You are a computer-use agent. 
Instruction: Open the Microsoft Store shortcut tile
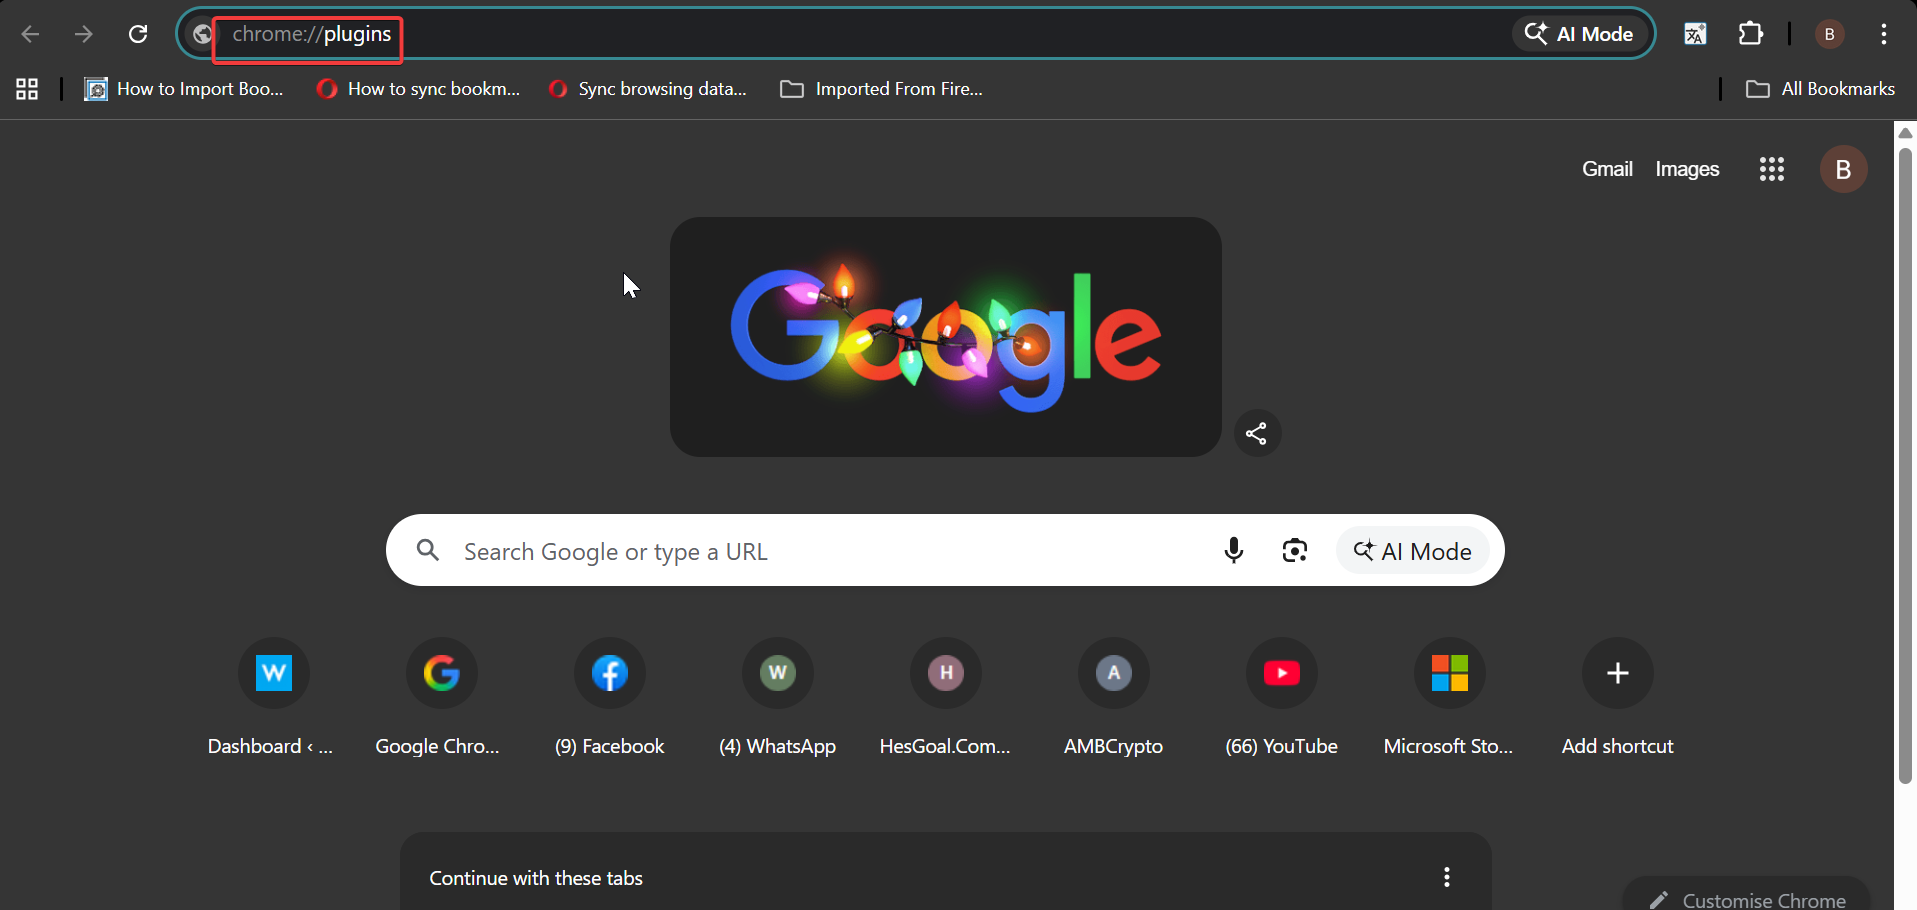click(1449, 697)
